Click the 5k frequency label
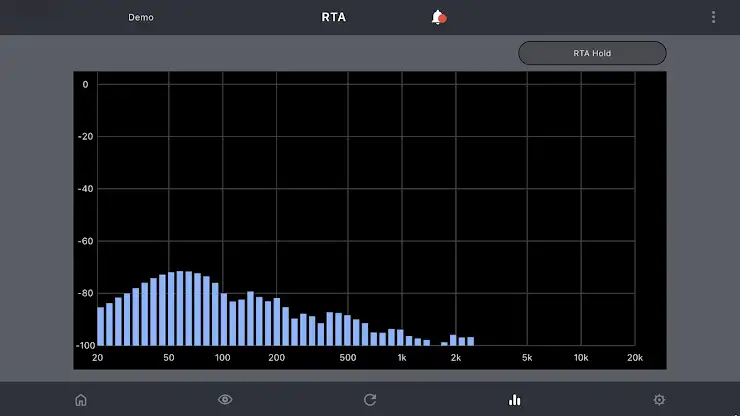The height and width of the screenshot is (416, 740). point(527,358)
